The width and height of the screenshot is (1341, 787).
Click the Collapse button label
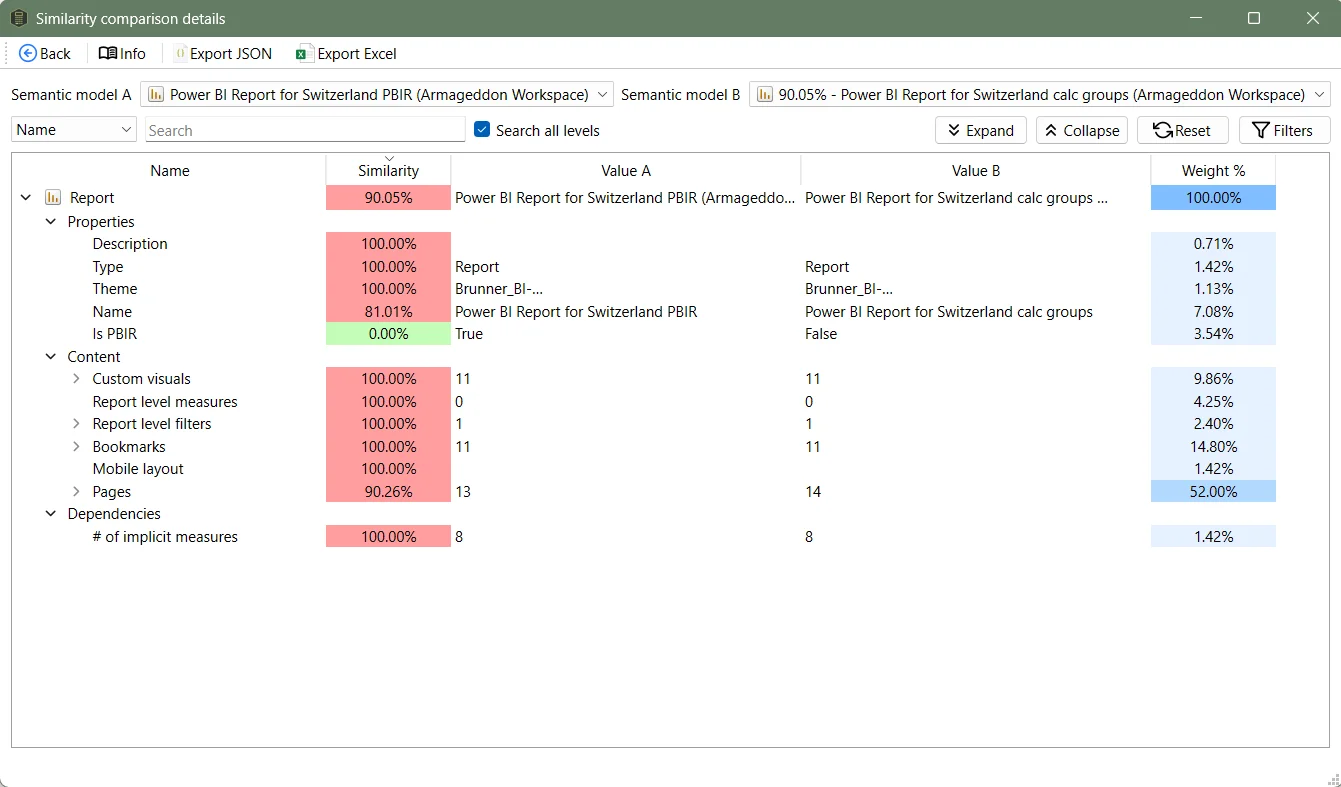pos(1091,131)
